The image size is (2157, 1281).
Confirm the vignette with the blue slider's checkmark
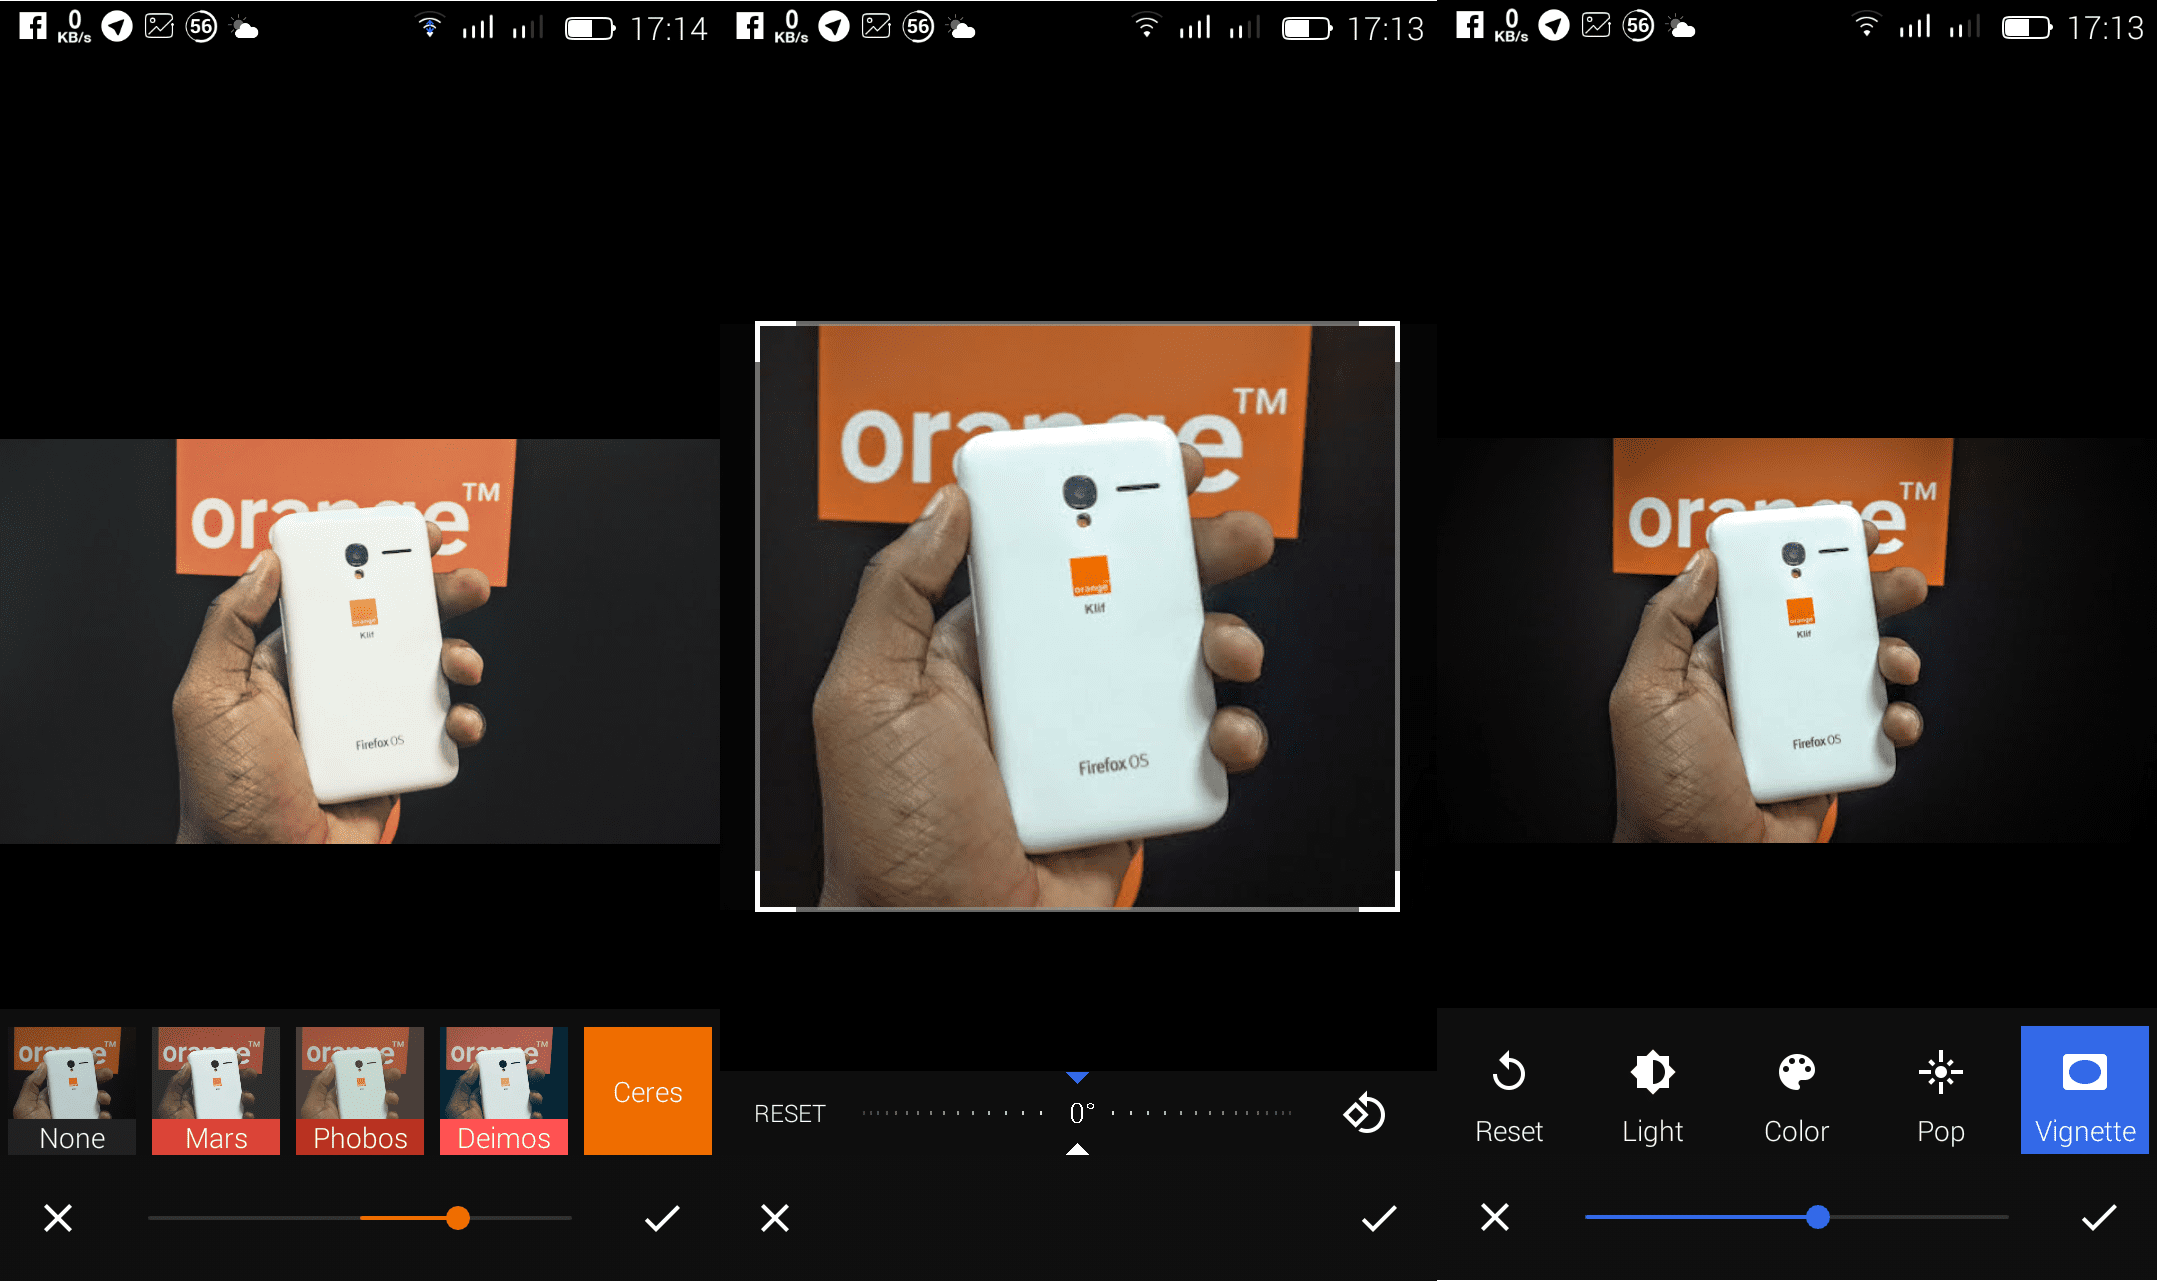pyautogui.click(x=2099, y=1217)
